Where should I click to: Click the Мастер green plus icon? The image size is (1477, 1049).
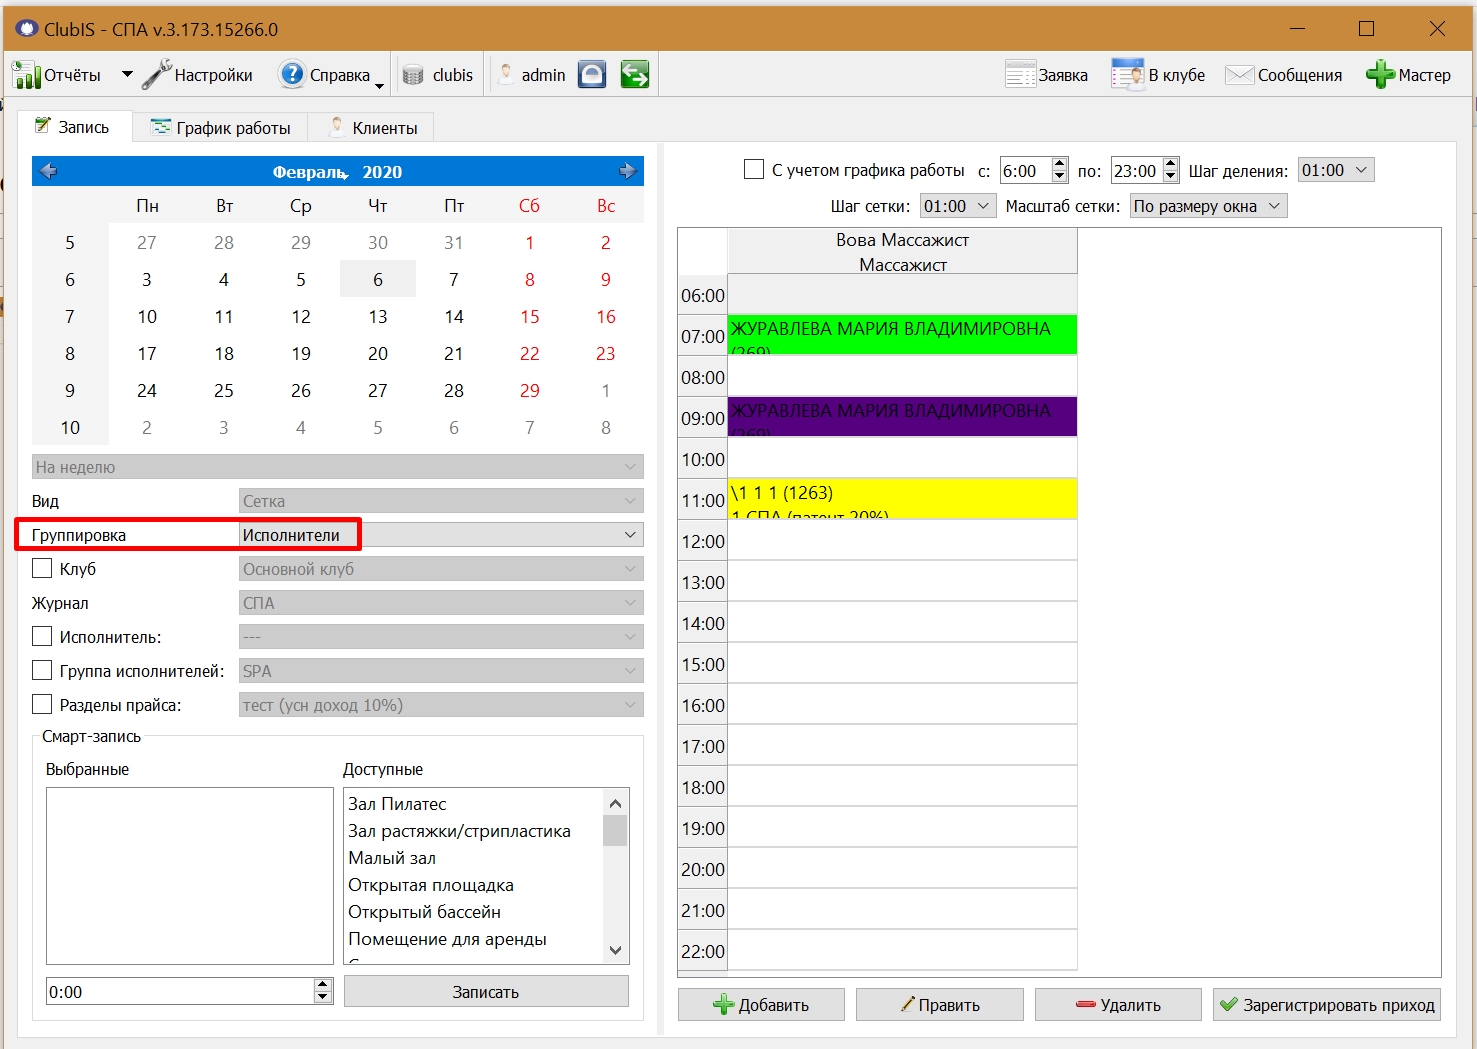(x=1380, y=74)
